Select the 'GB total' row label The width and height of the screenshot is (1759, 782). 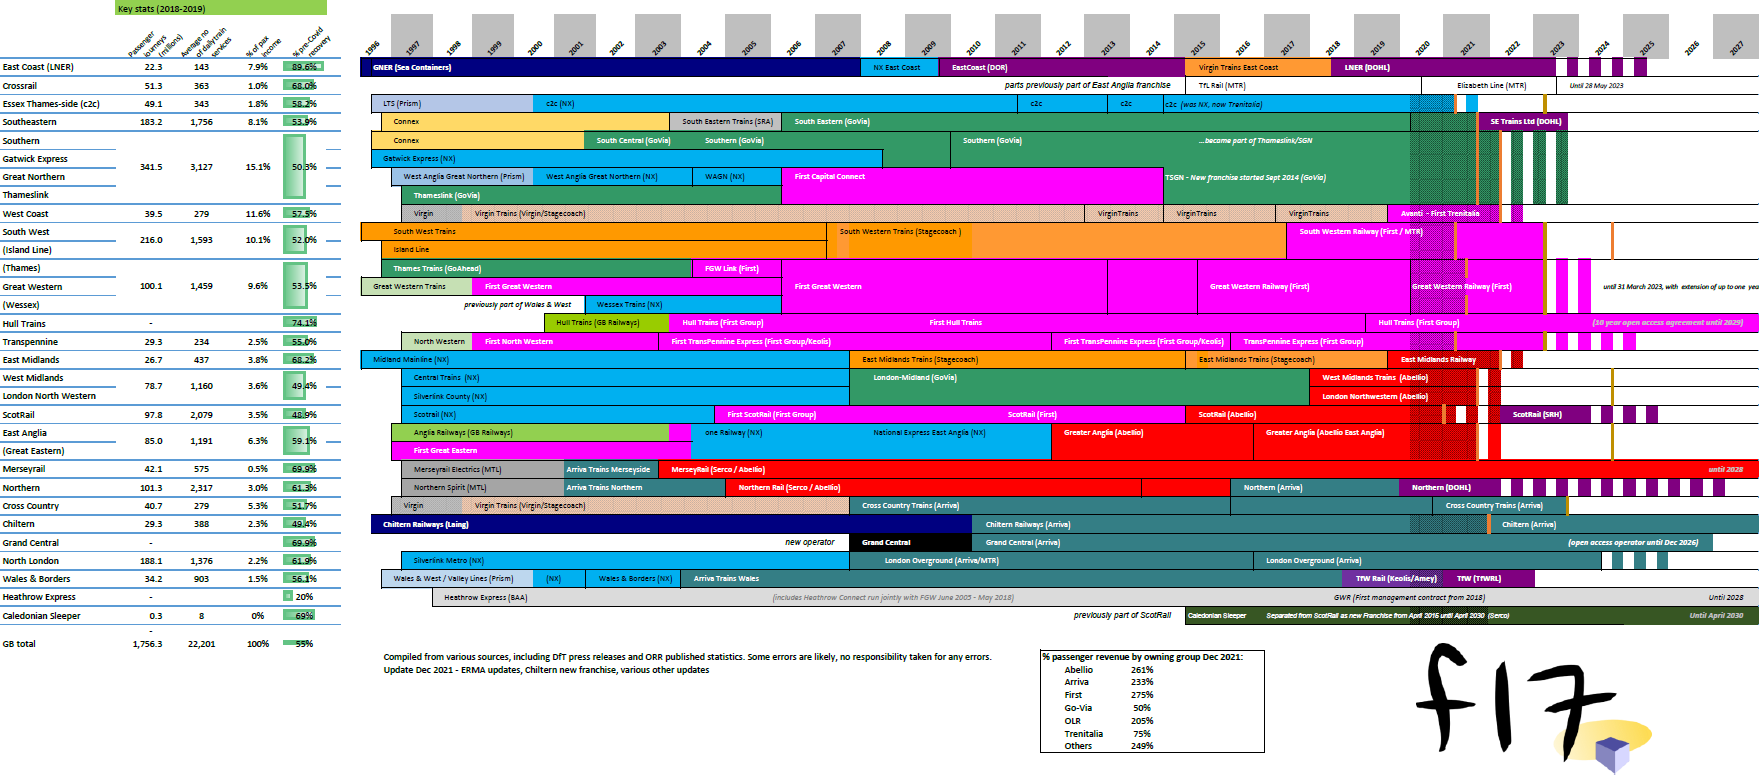click(19, 644)
